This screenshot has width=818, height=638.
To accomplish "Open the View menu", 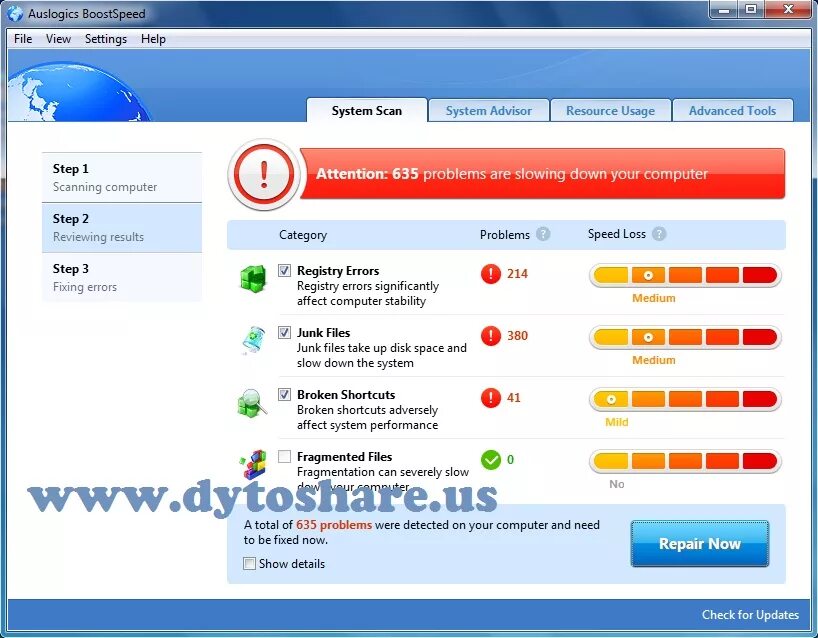I will point(58,39).
